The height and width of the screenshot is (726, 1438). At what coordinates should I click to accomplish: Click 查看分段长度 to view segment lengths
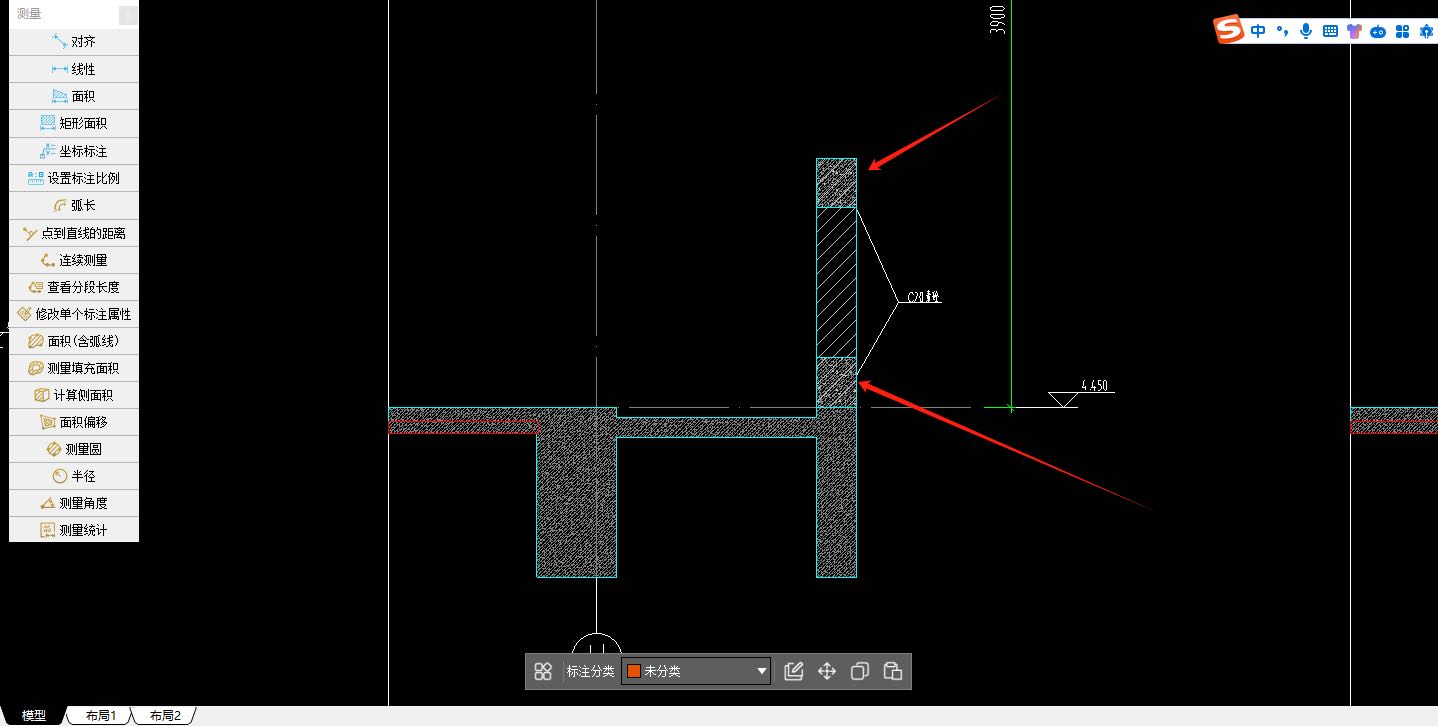tap(74, 287)
